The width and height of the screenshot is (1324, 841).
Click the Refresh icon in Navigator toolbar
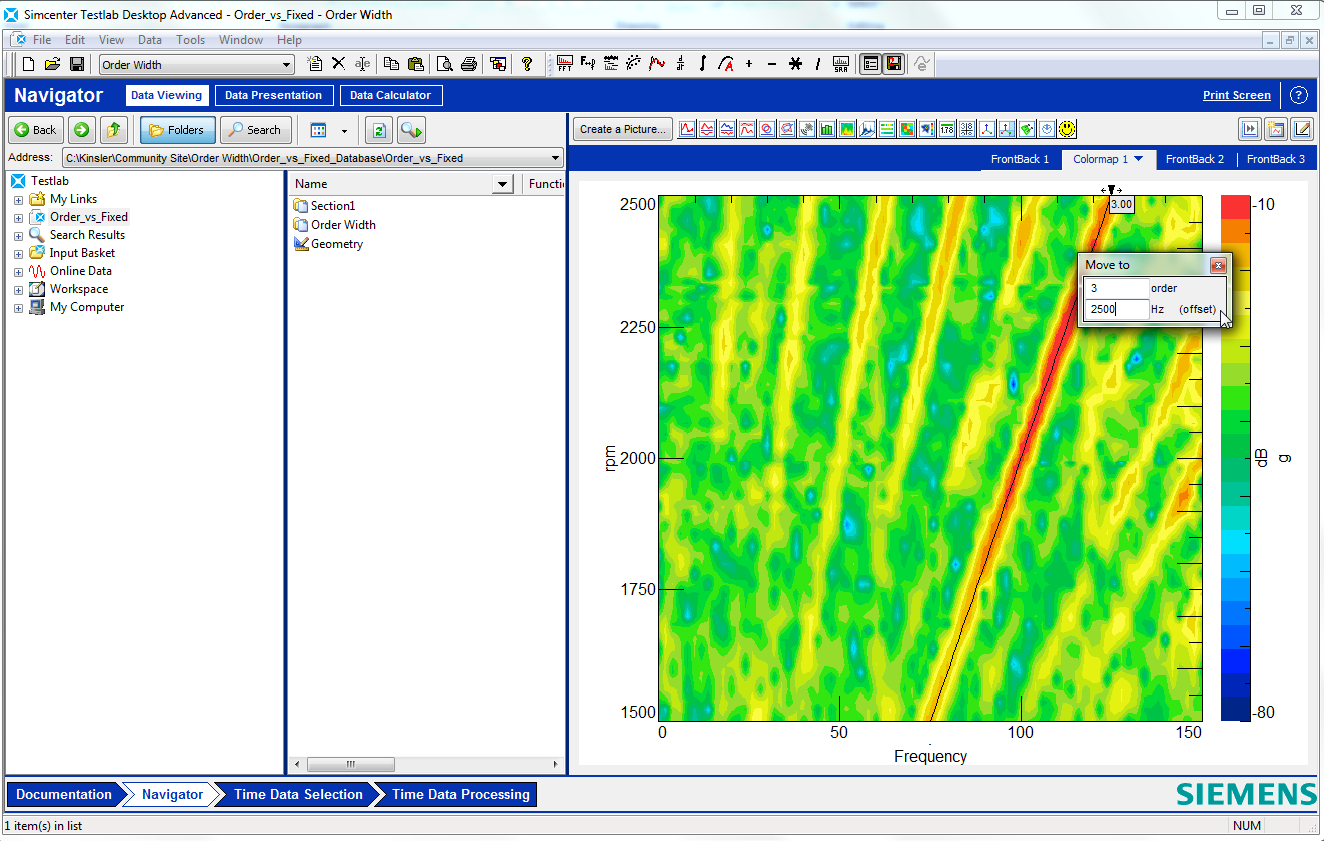[378, 130]
